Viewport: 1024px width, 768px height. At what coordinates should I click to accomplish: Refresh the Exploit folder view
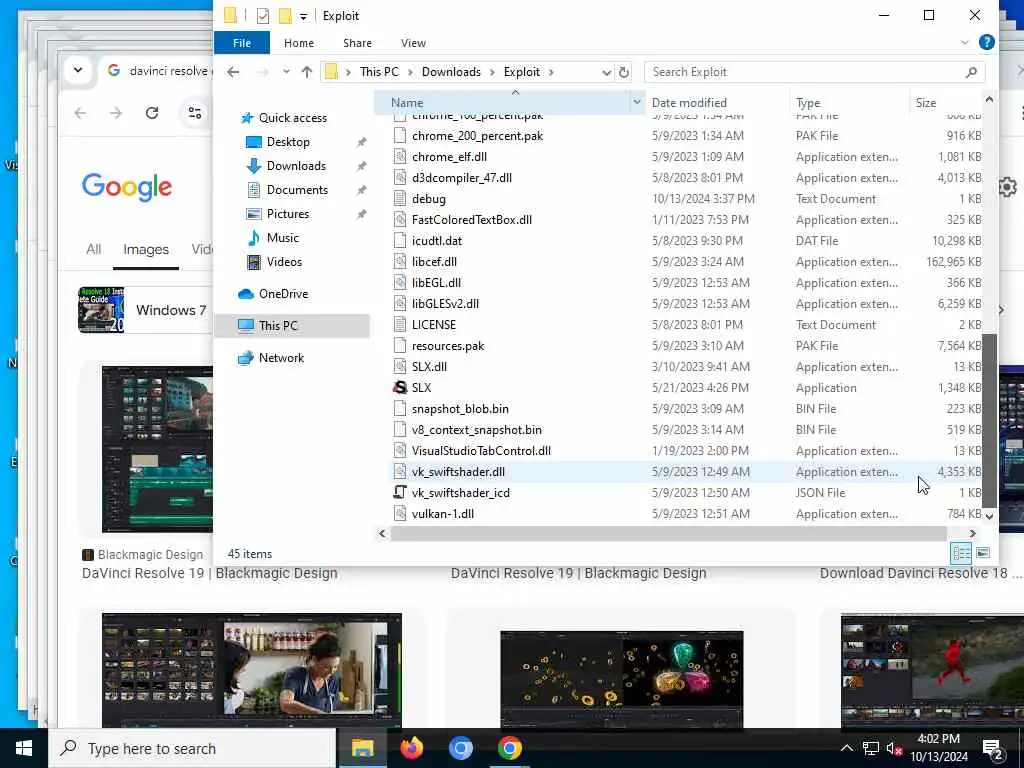pyautogui.click(x=624, y=72)
